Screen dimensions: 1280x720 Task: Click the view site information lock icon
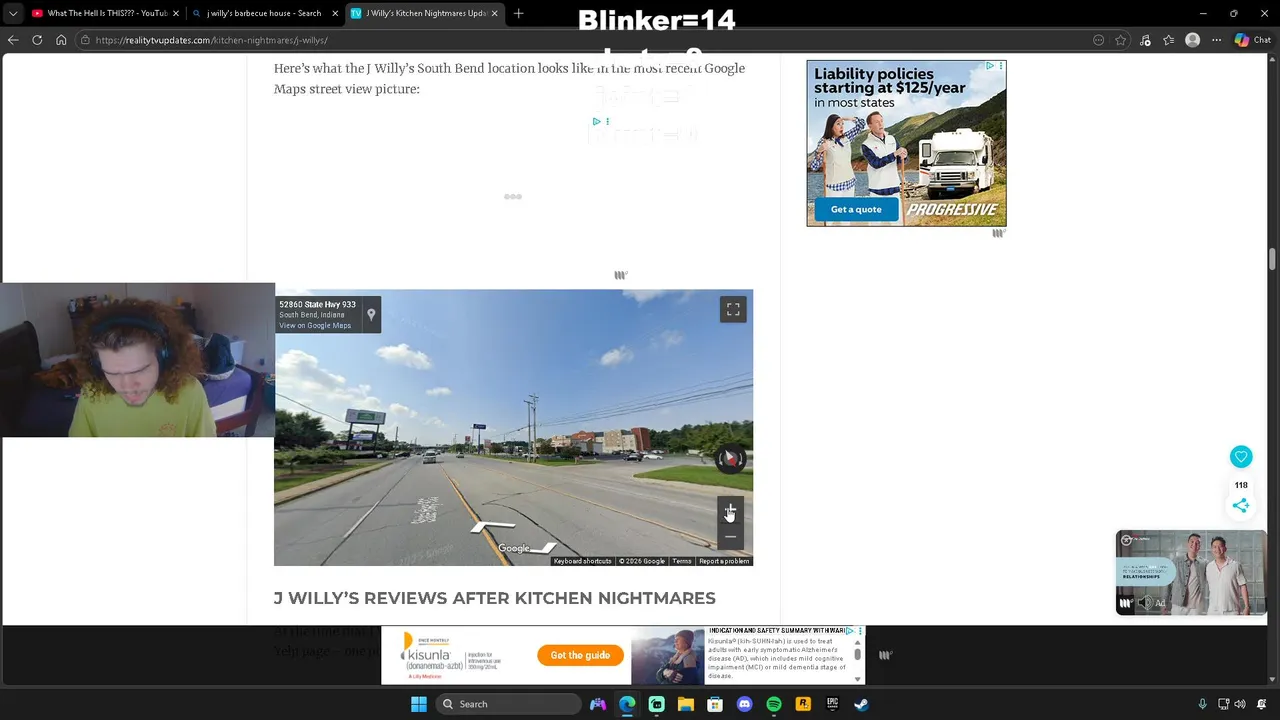tap(86, 40)
